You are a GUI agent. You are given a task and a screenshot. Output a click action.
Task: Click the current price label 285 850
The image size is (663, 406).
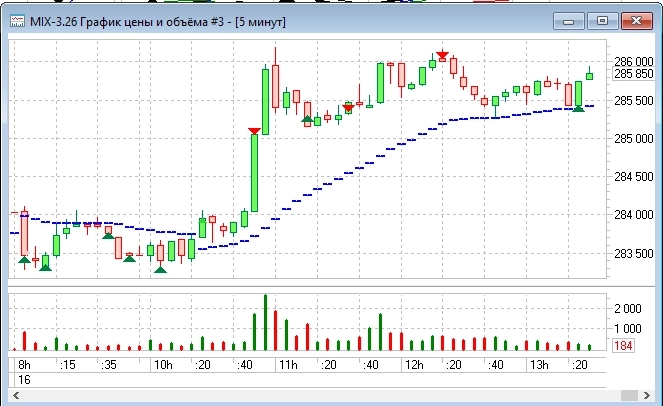click(633, 74)
